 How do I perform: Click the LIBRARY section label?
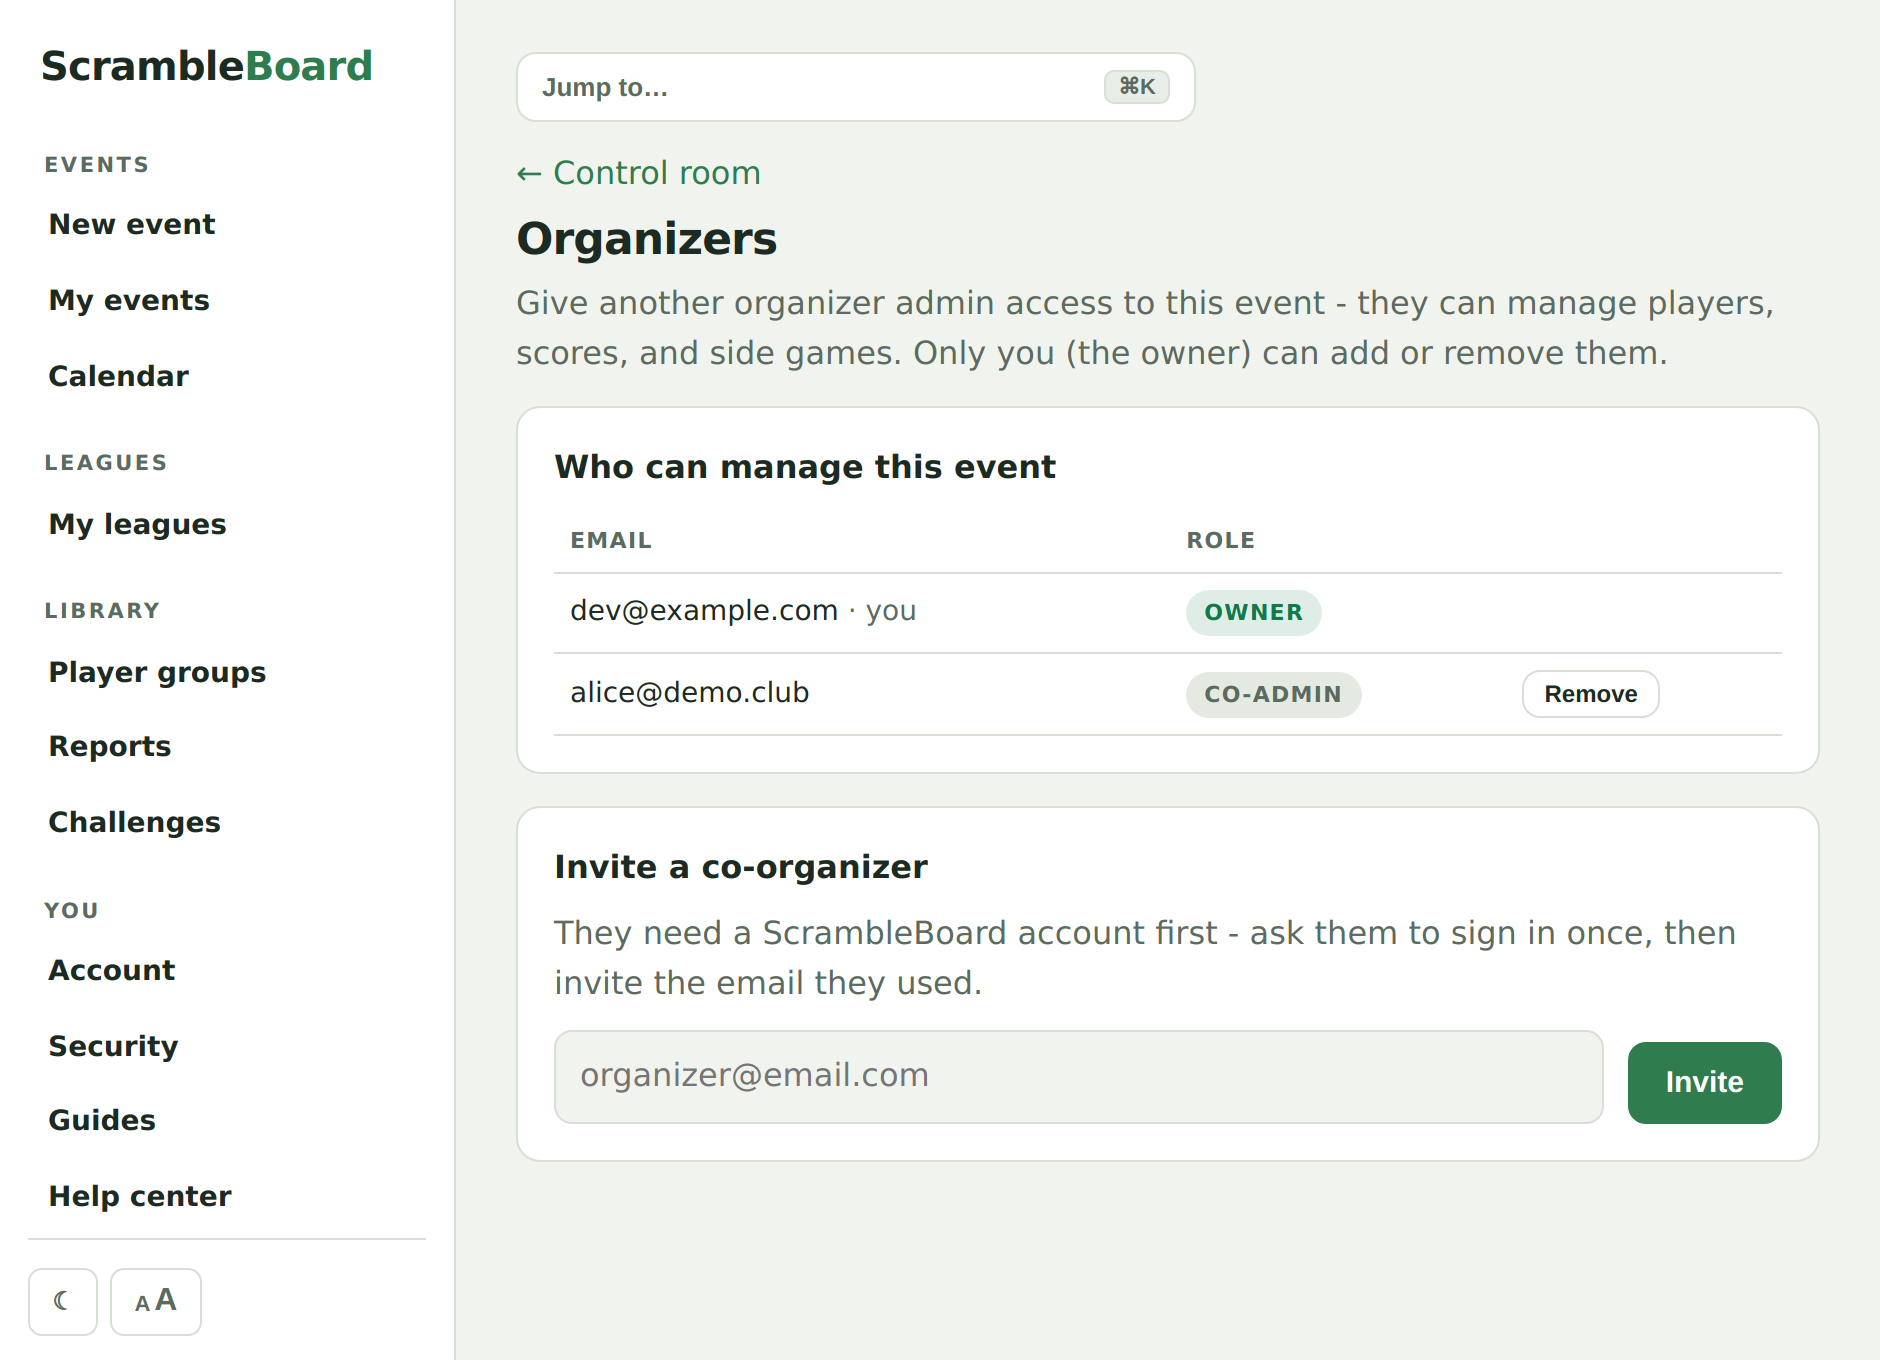pos(102,611)
